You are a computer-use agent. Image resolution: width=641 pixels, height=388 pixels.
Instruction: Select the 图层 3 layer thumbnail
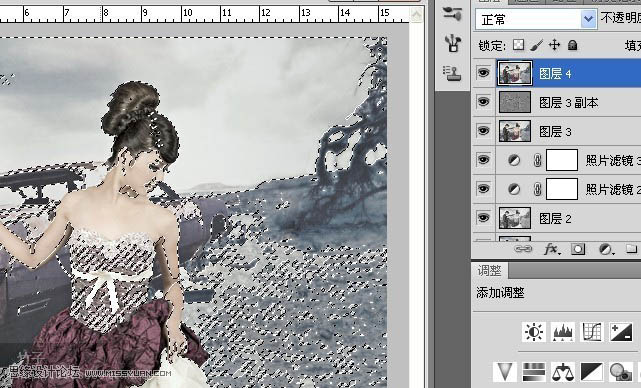coord(515,131)
